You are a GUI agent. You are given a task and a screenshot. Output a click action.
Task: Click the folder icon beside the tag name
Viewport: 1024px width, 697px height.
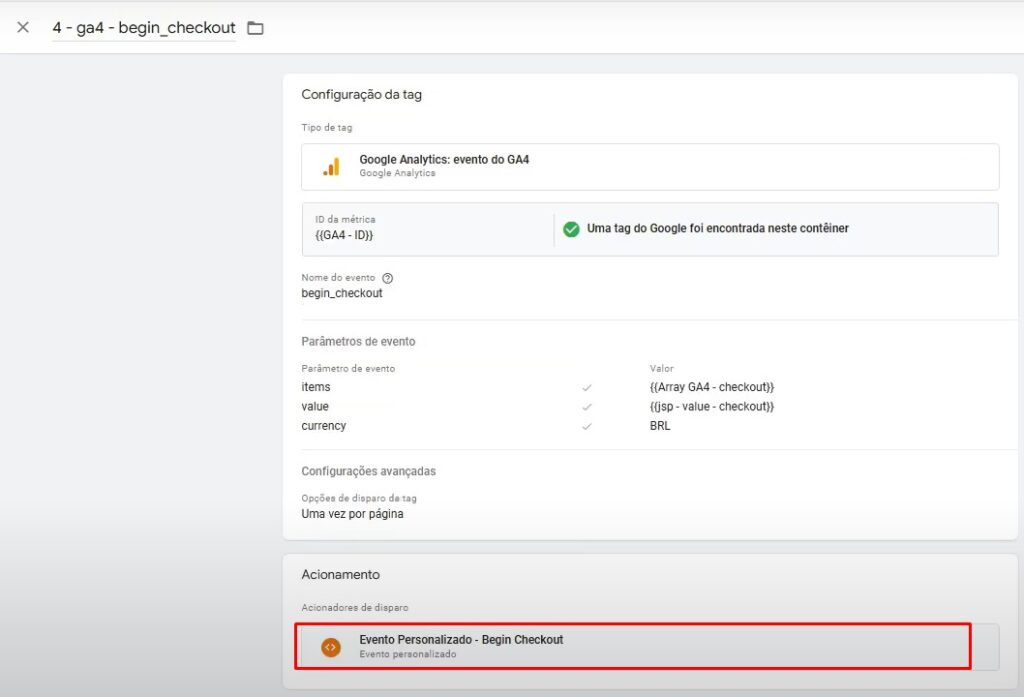(x=255, y=28)
